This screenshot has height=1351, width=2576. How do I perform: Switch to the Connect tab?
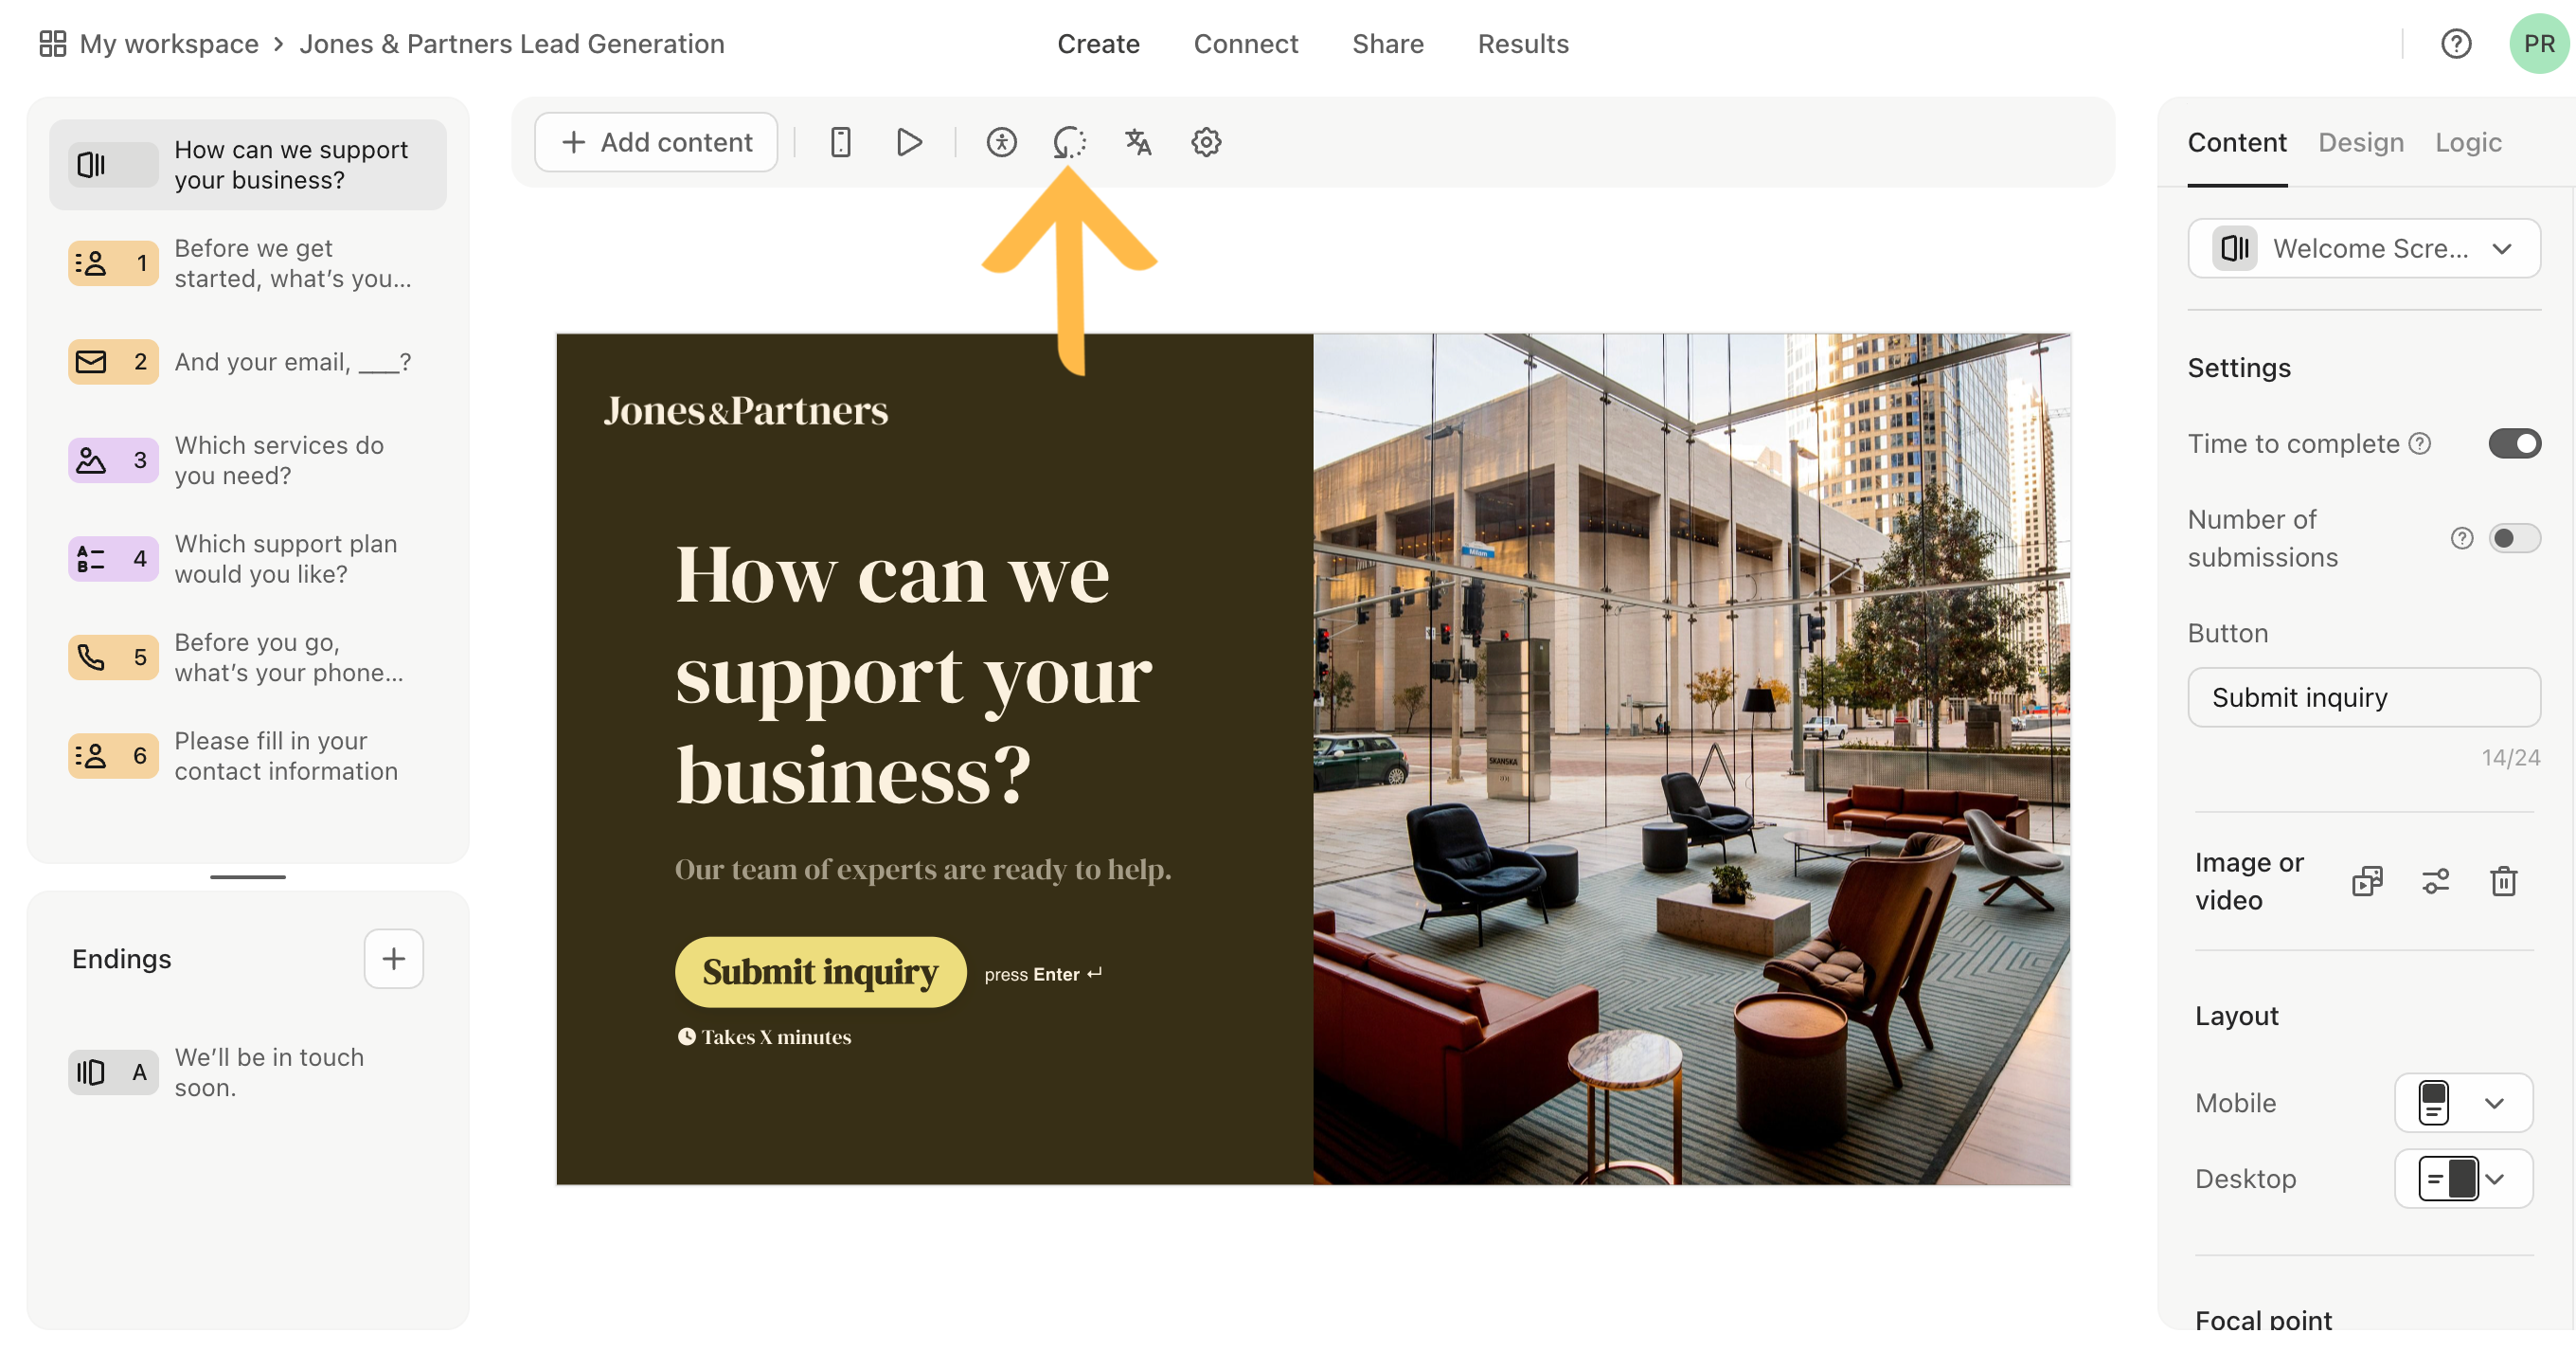tap(1245, 44)
